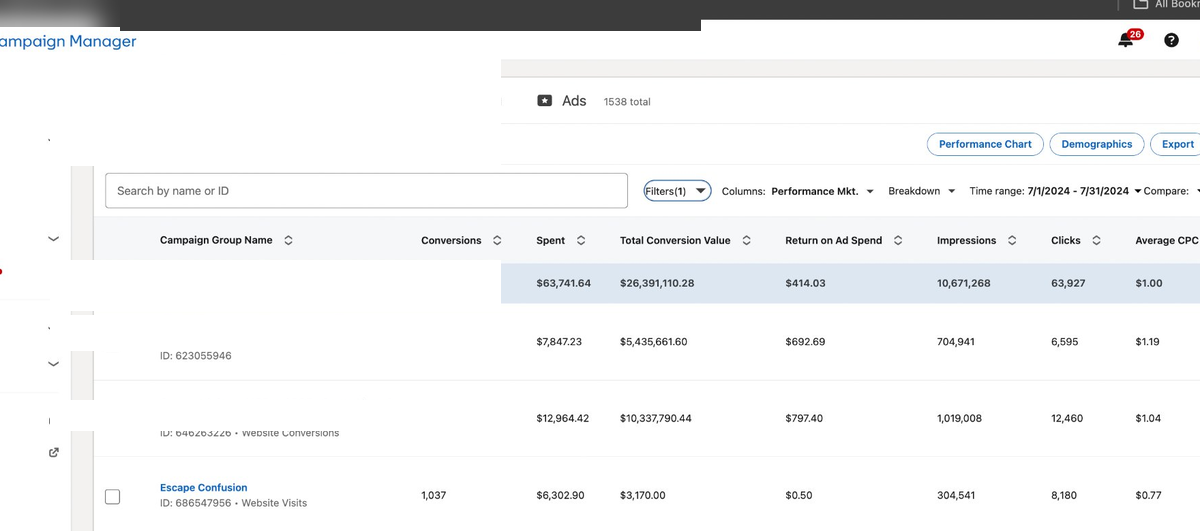The image size is (1200, 531).
Task: Click clicks value 6,595
Action: pyautogui.click(x=1065, y=342)
